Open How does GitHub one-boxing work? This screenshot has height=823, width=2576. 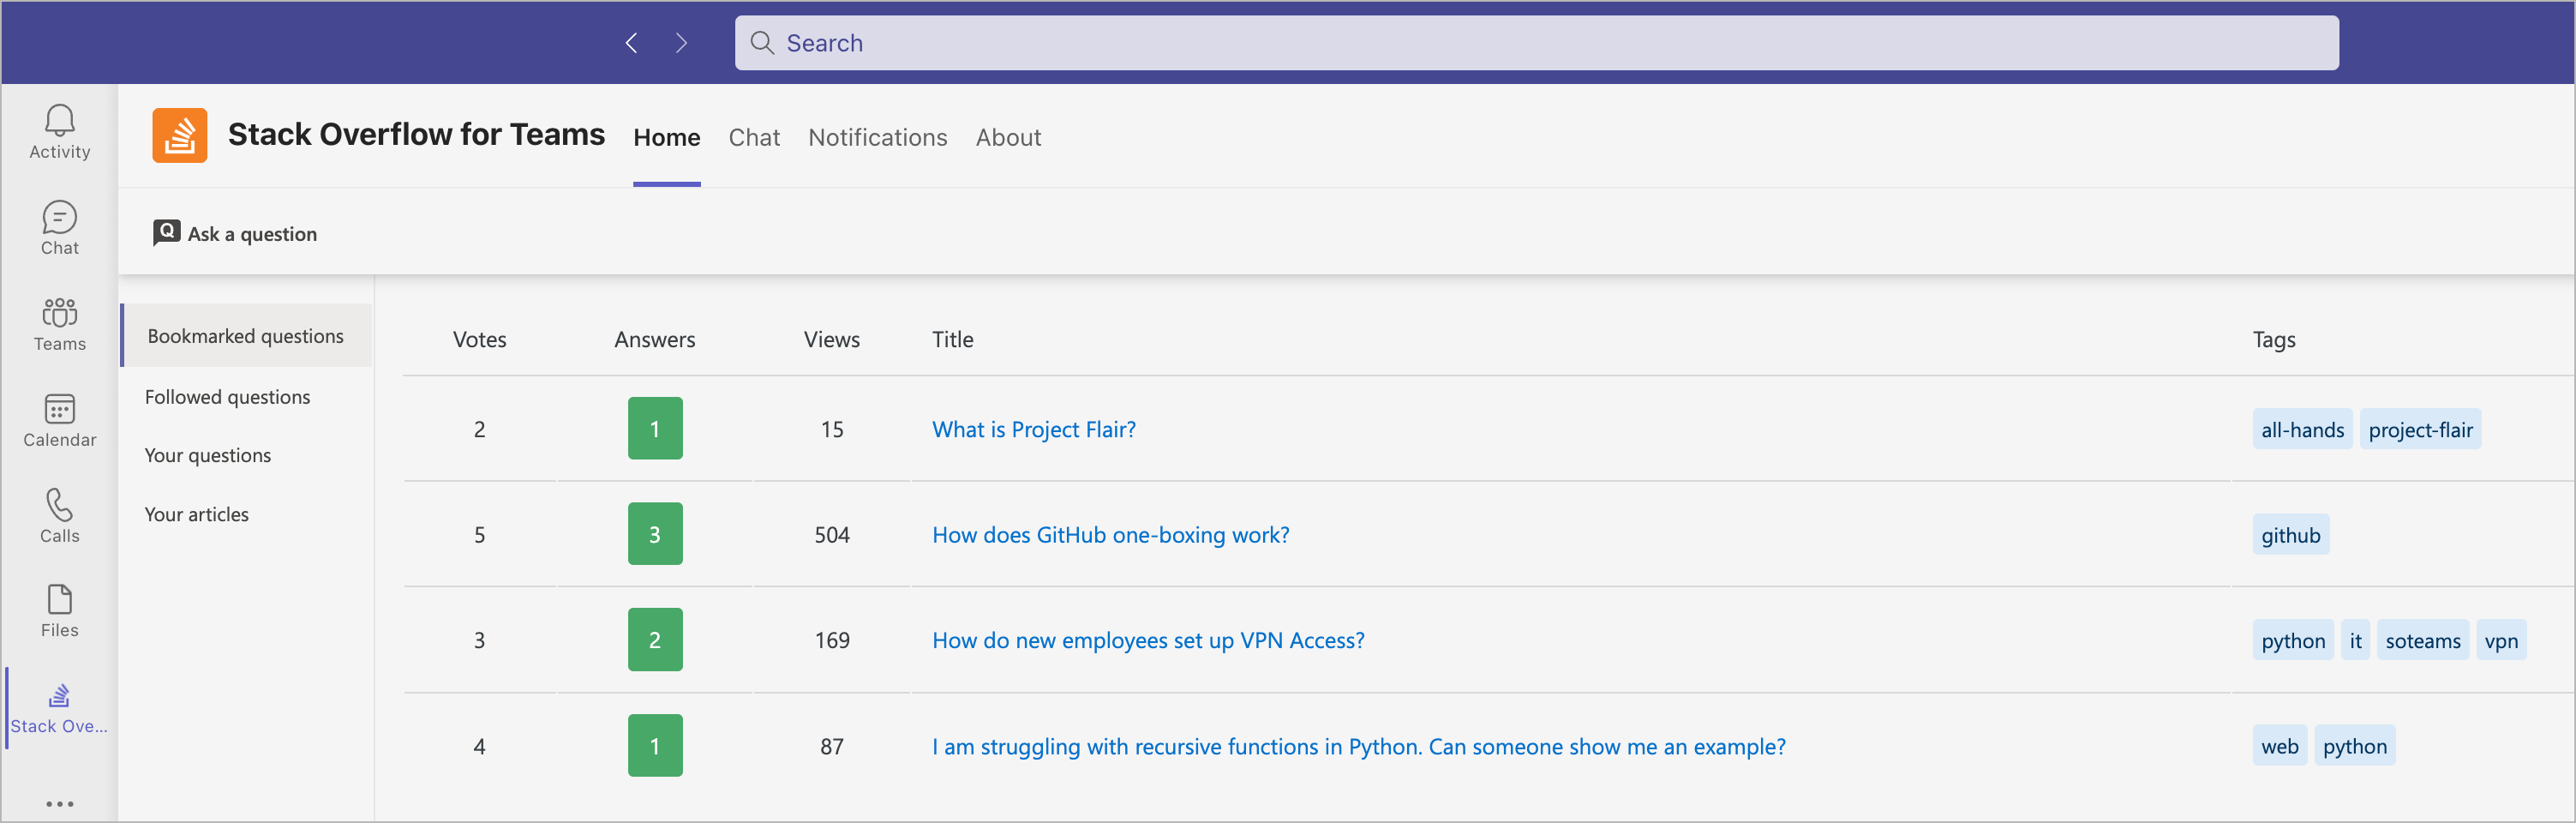[x=1111, y=535]
